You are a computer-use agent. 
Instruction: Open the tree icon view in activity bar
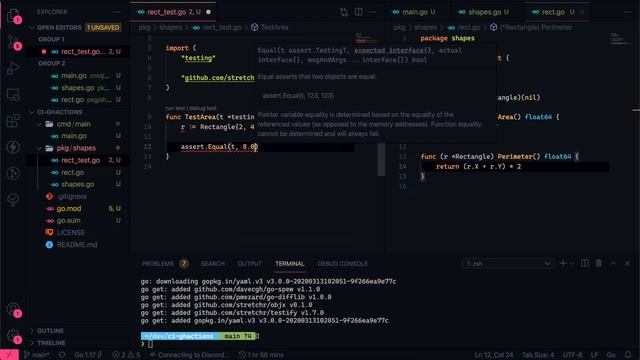click(x=13, y=199)
